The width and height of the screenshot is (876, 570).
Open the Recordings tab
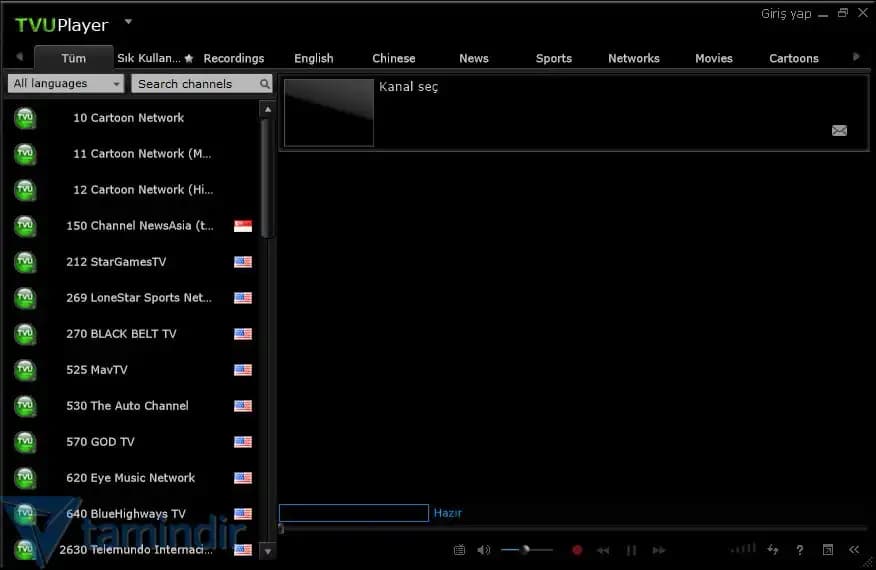click(234, 58)
